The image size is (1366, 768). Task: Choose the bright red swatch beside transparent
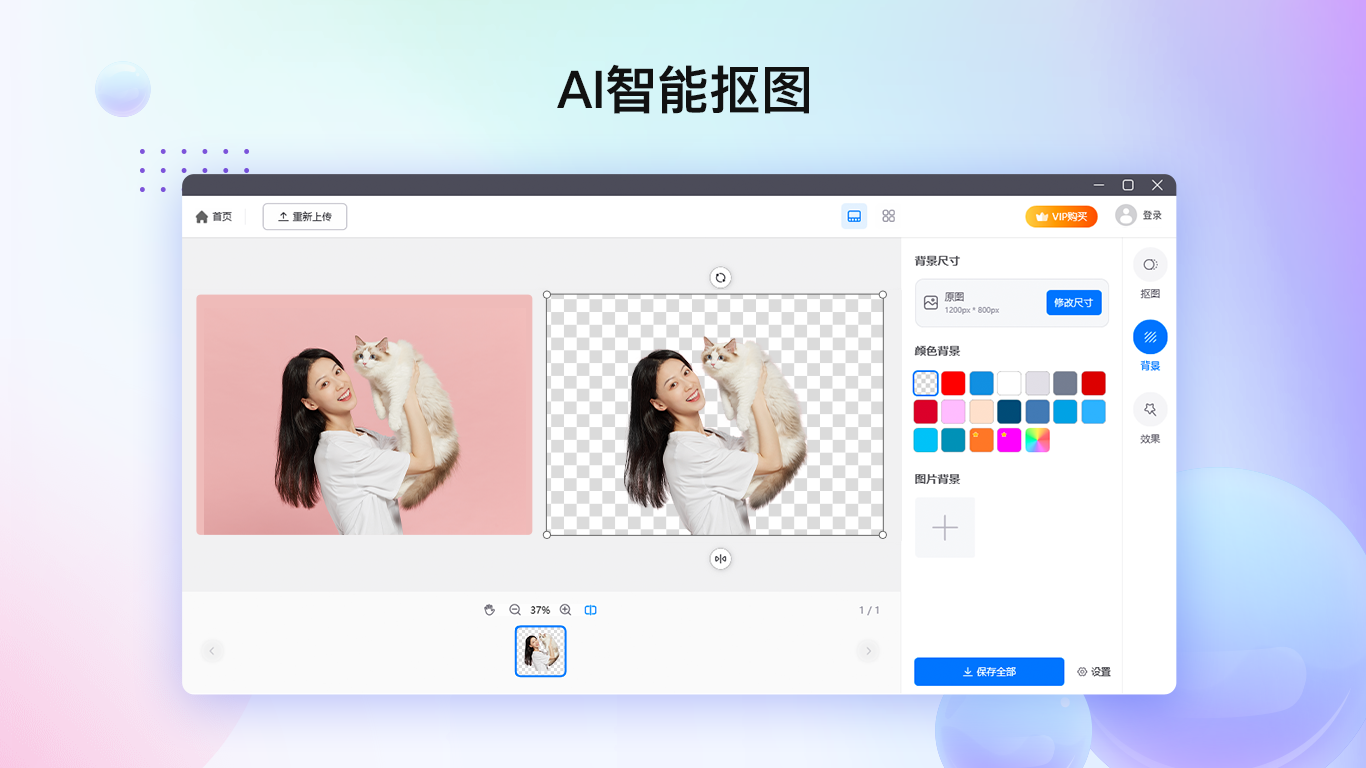coord(954,383)
